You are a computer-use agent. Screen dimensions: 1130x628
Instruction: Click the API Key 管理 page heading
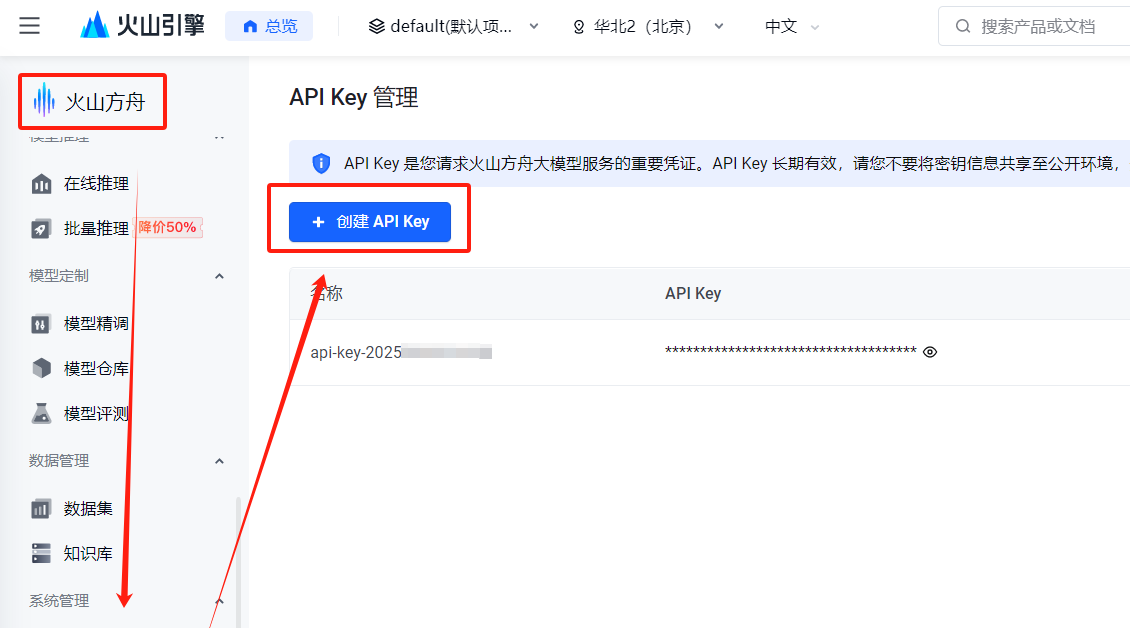[x=354, y=97]
